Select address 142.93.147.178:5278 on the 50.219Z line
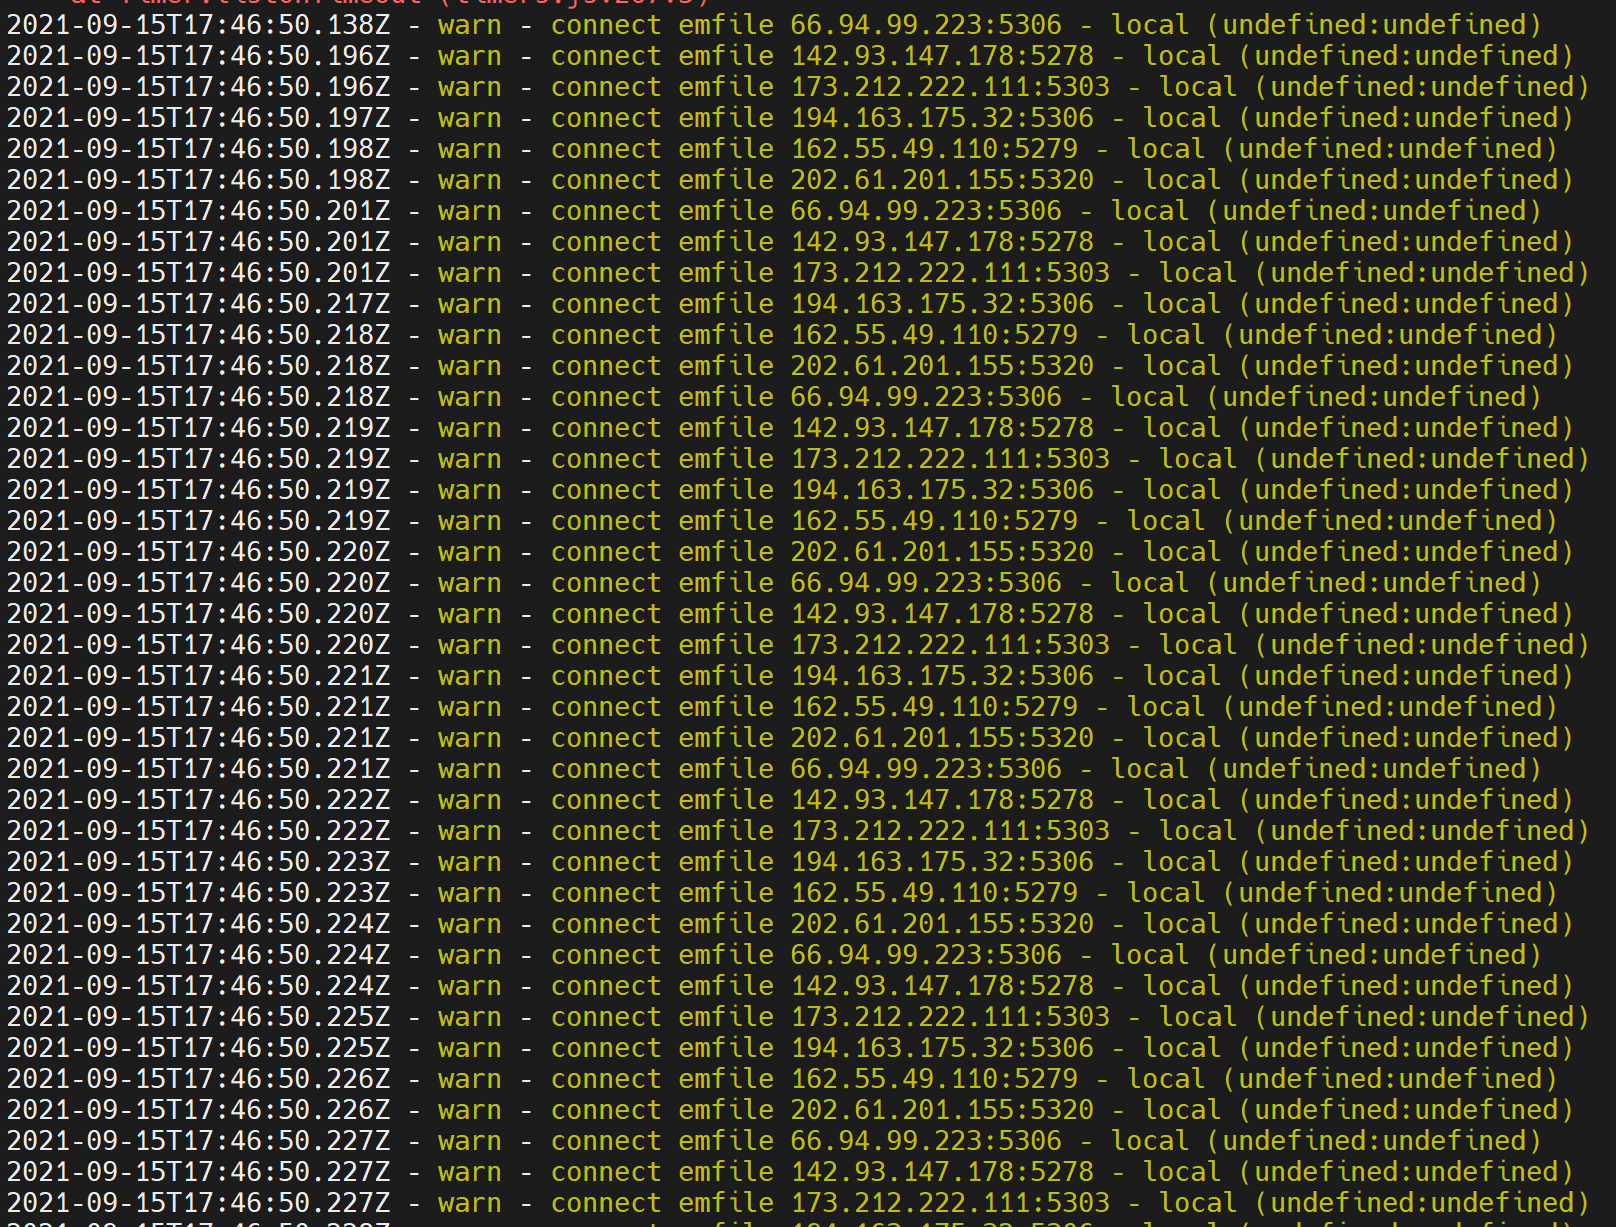Image resolution: width=1616 pixels, height=1227 pixels. click(x=942, y=428)
